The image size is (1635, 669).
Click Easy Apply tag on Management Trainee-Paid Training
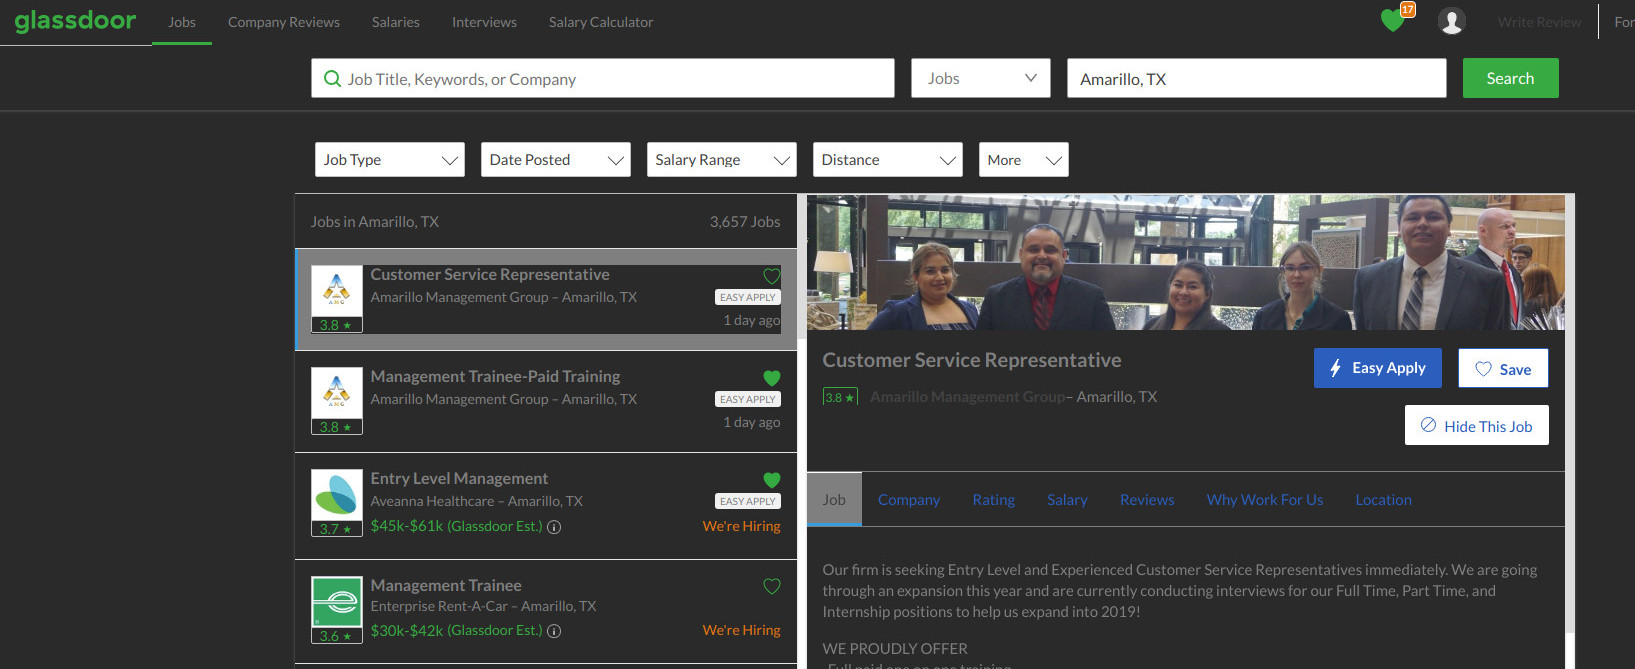748,399
